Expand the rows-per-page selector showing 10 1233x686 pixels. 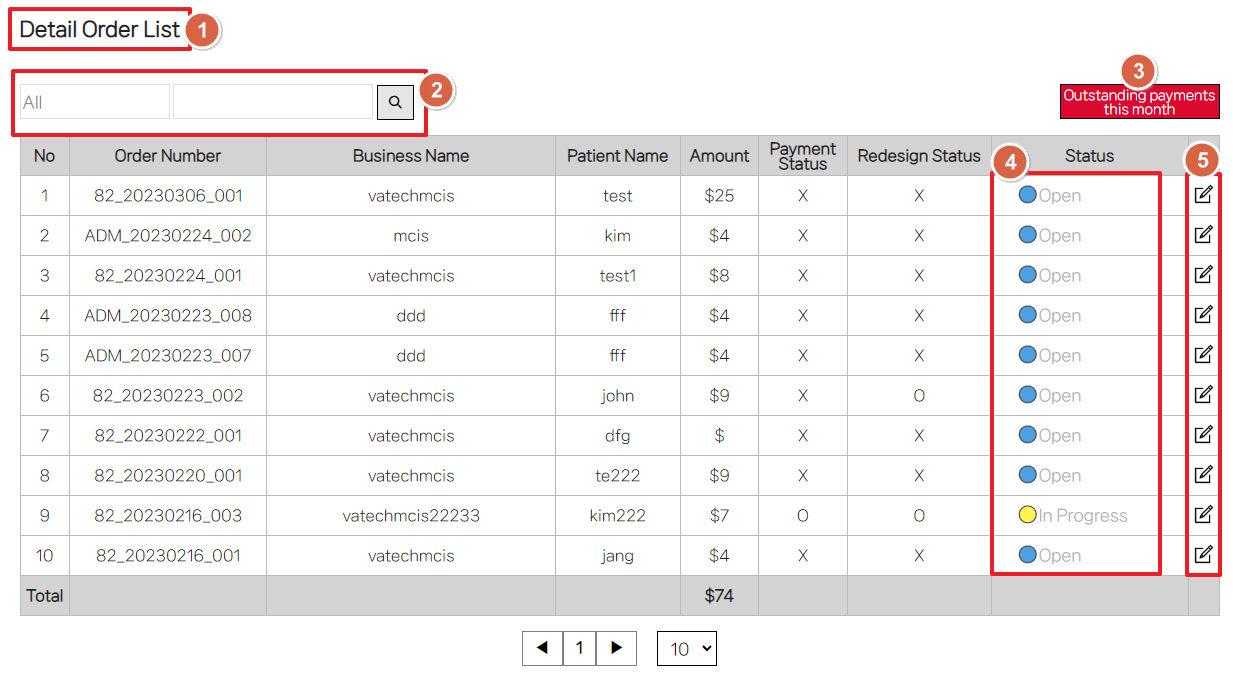click(x=686, y=649)
